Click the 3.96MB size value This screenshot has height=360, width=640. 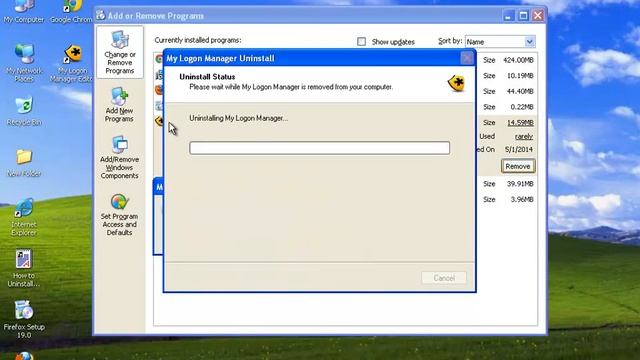click(522, 199)
